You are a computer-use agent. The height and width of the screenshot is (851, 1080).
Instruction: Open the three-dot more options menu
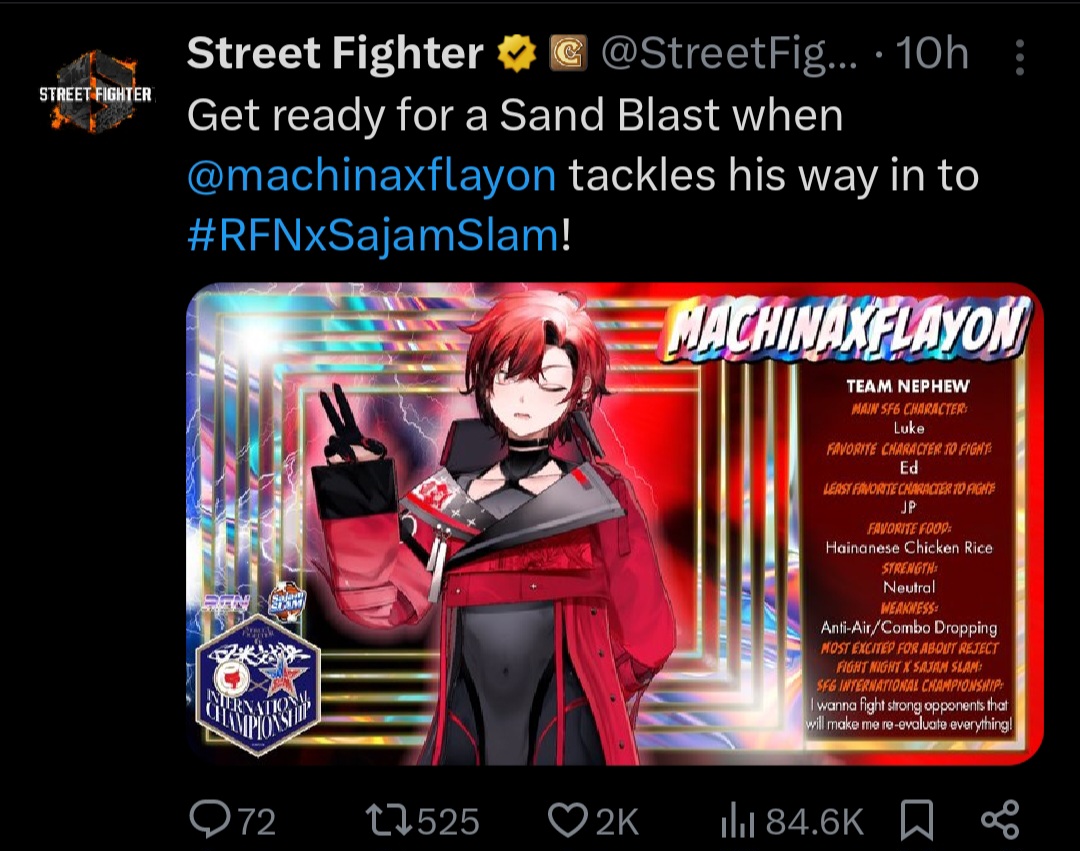click(x=1020, y=57)
